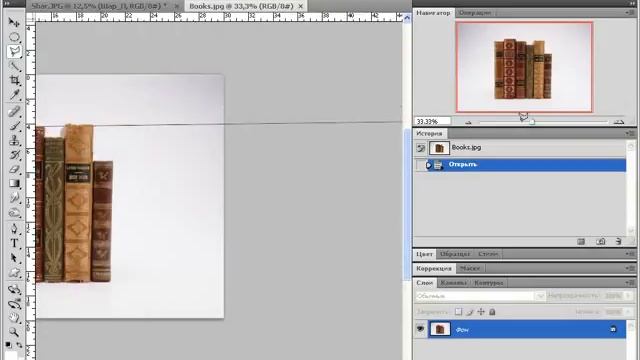The height and width of the screenshot is (360, 640).
Task: Select the Eraser tool
Action: pyautogui.click(x=14, y=169)
